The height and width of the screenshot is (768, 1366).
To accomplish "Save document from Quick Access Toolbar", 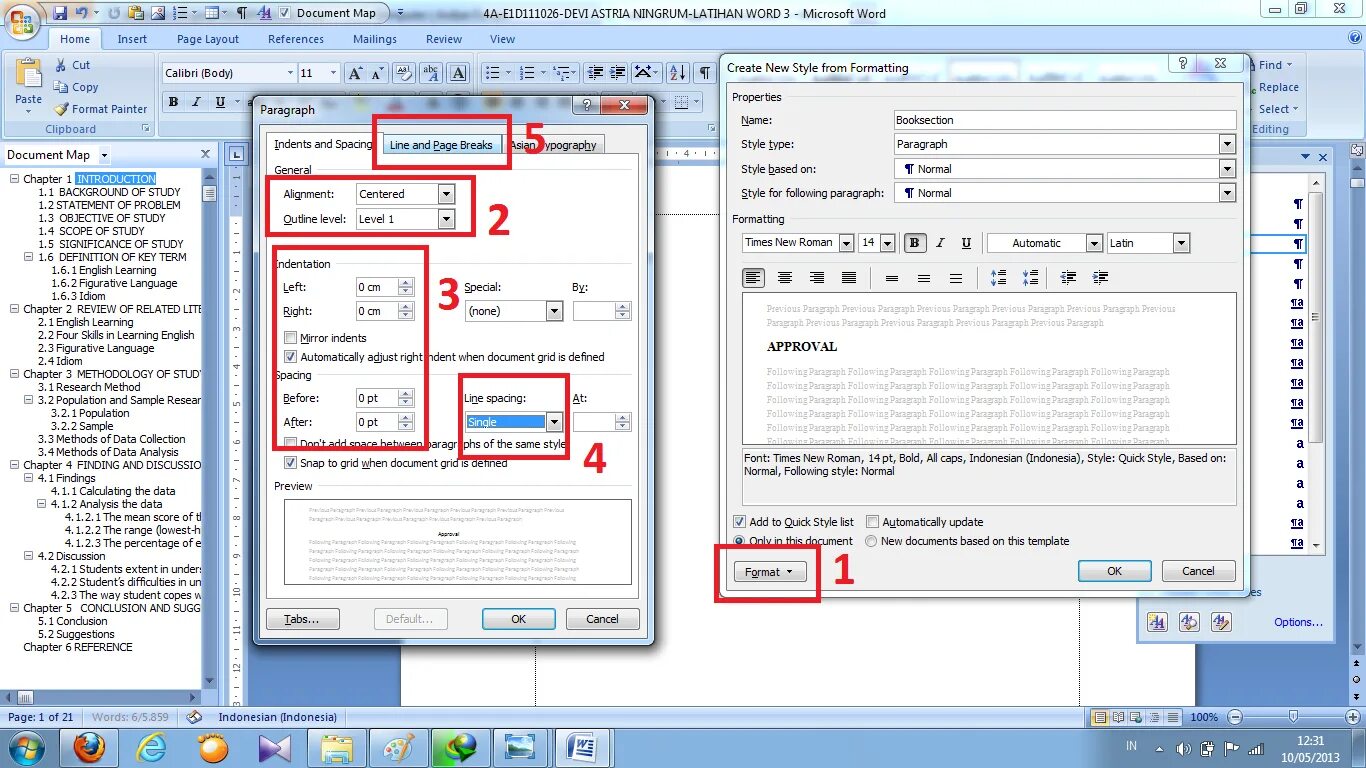I will (60, 13).
